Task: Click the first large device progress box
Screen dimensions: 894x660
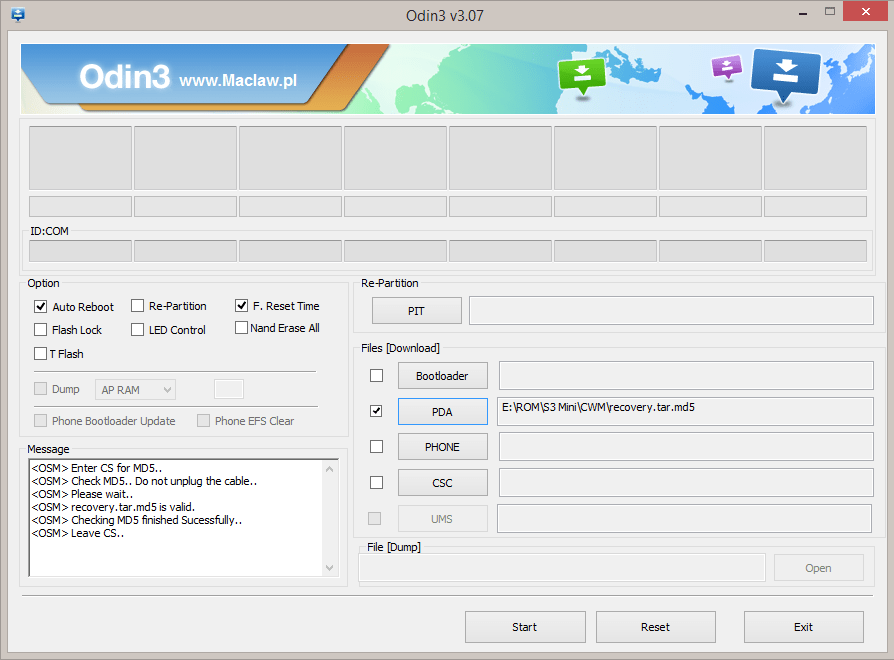Action: (80, 158)
